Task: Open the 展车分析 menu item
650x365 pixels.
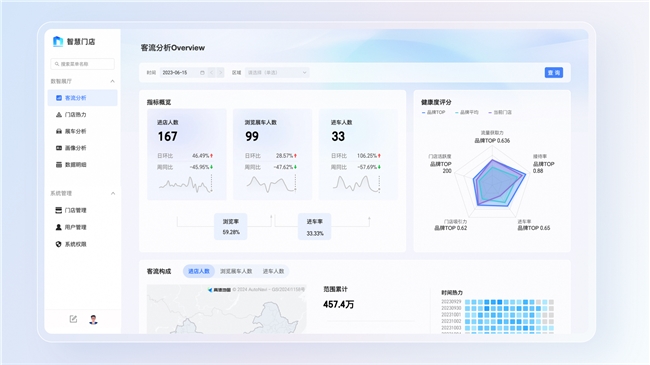Action: click(x=82, y=131)
